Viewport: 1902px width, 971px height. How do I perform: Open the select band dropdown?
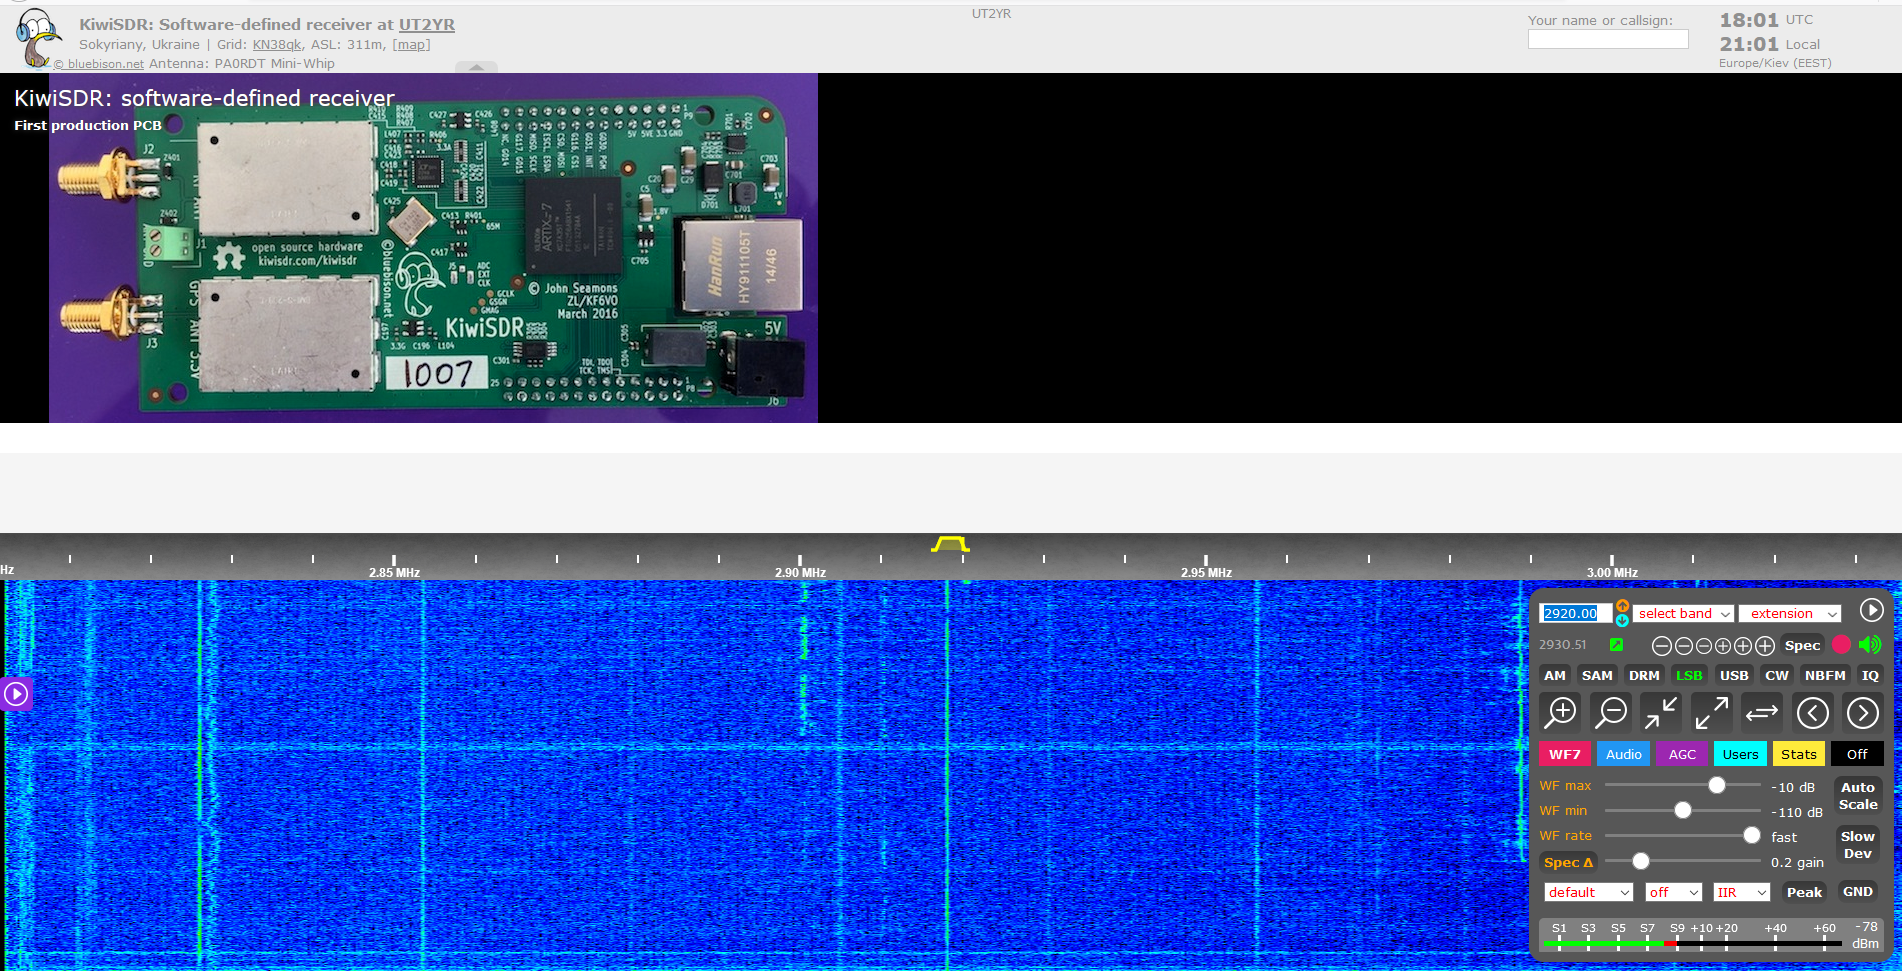[1684, 613]
